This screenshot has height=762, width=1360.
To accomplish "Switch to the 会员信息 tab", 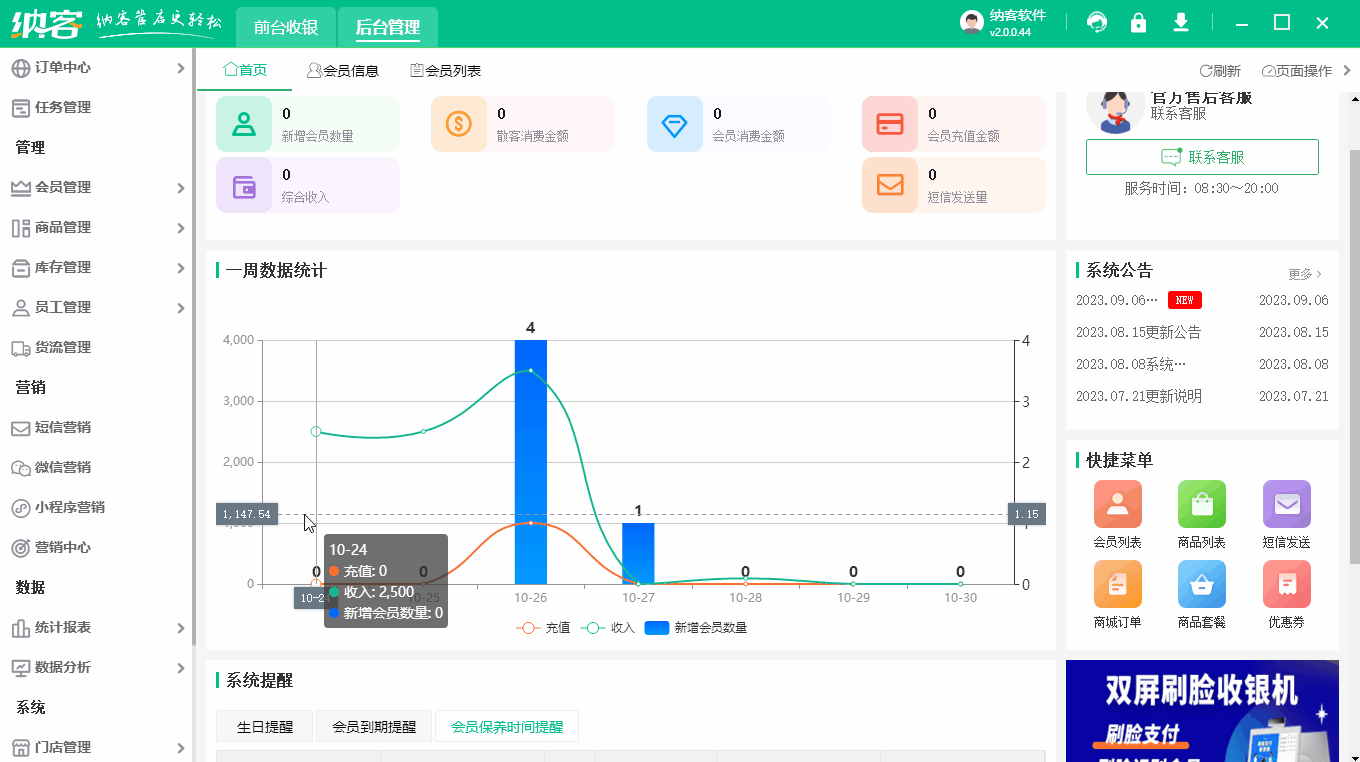I will pyautogui.click(x=343, y=70).
